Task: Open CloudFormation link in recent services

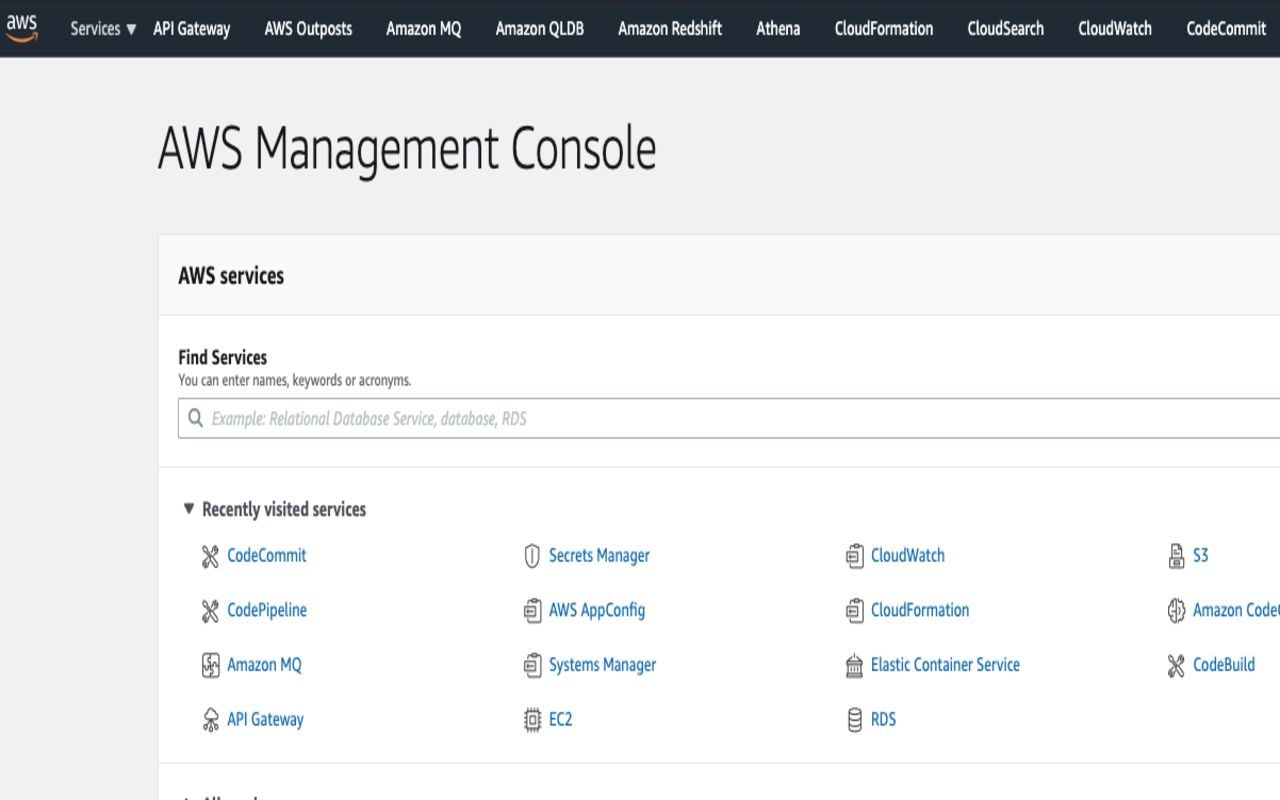Action: click(x=920, y=610)
